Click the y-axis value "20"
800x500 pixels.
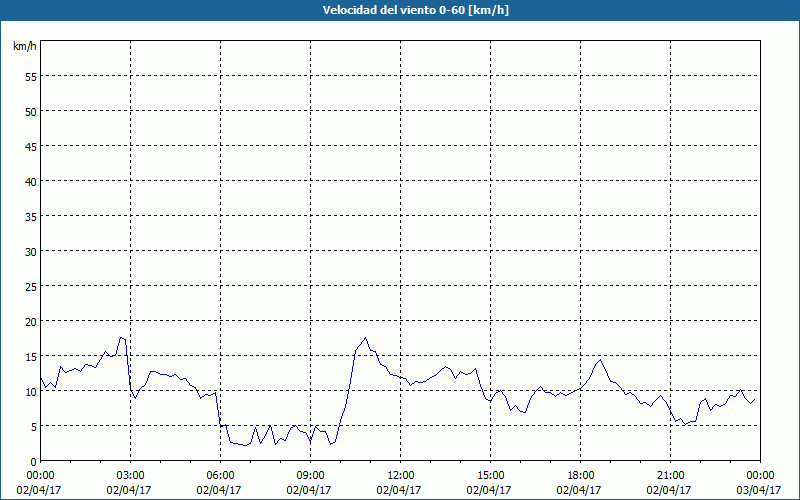[x=31, y=321]
